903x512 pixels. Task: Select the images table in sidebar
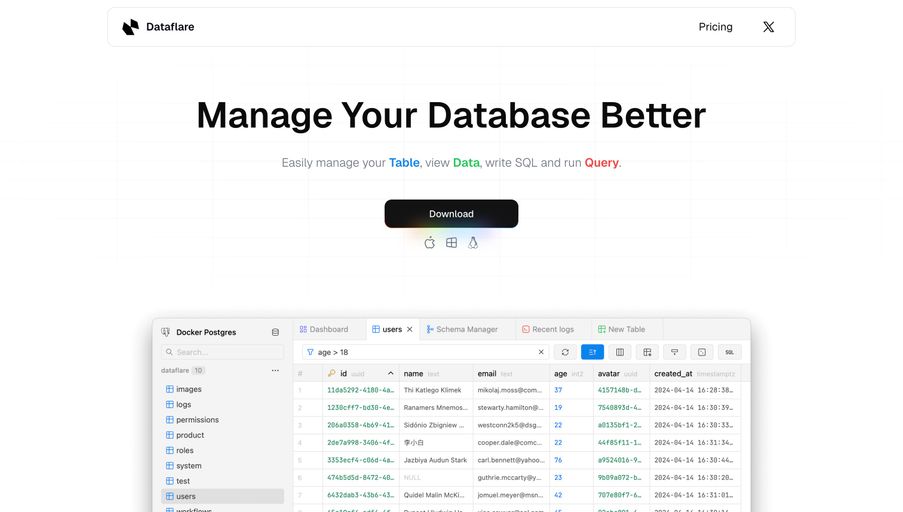coord(222,389)
